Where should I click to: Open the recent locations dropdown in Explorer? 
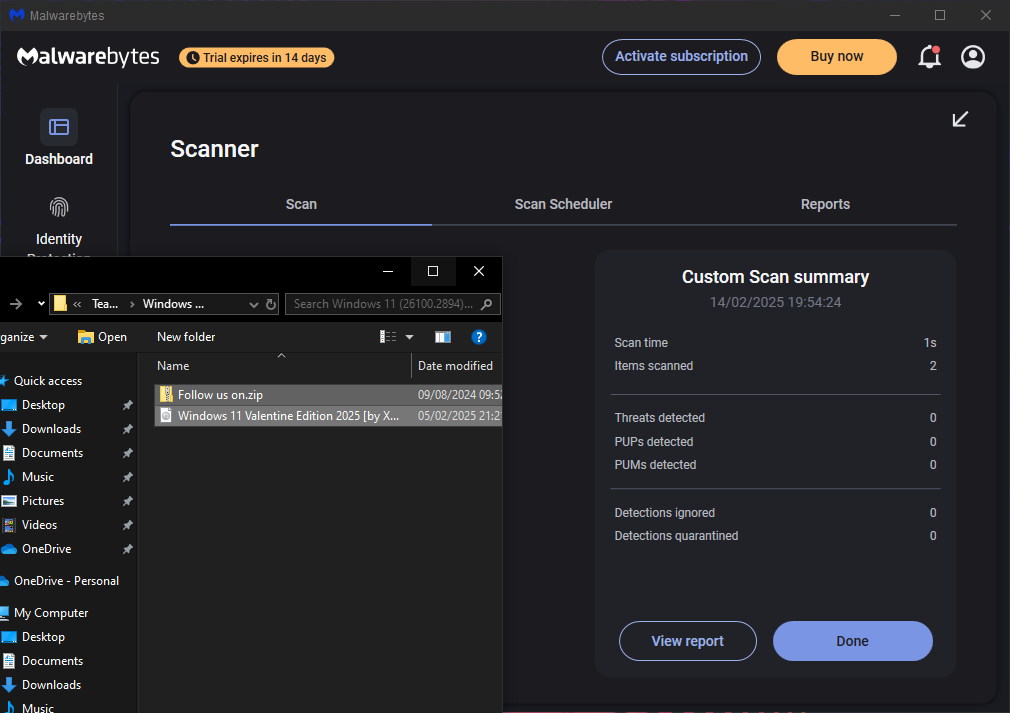tap(41, 304)
